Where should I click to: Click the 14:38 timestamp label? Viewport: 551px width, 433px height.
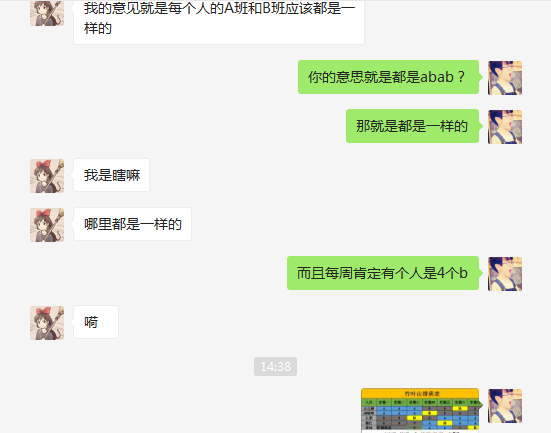(x=276, y=367)
